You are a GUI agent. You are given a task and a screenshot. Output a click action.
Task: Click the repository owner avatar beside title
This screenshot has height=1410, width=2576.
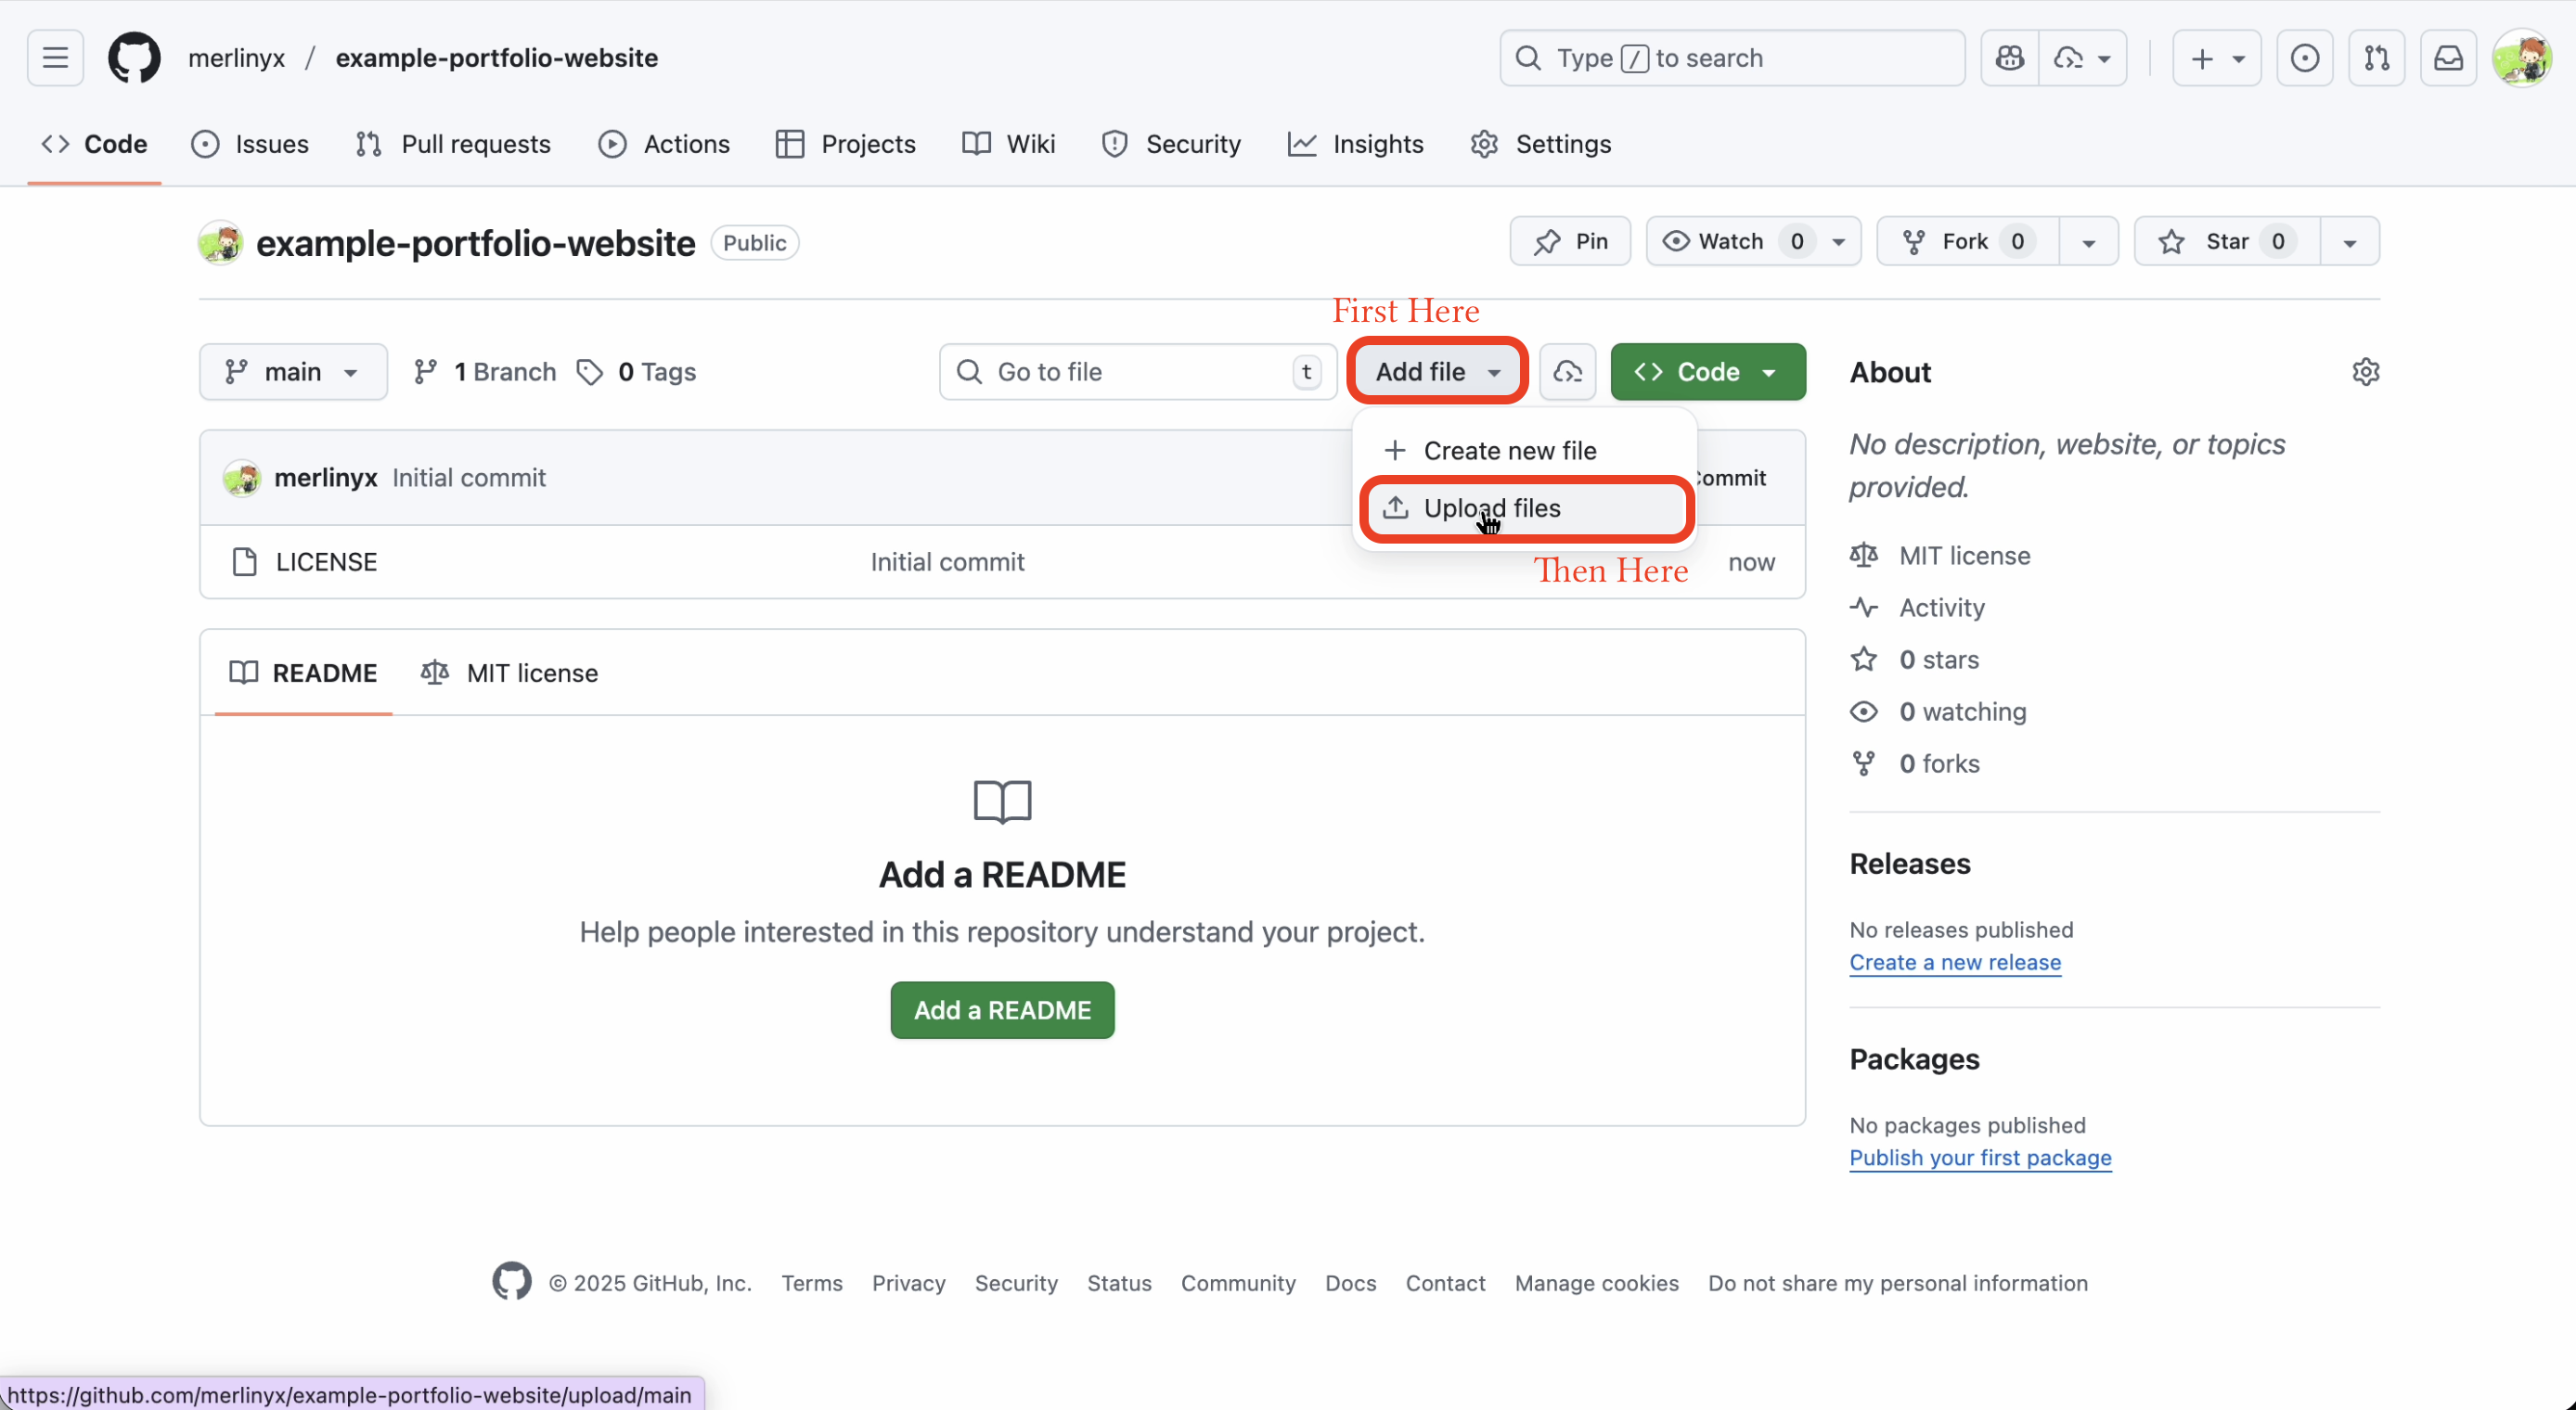point(221,242)
